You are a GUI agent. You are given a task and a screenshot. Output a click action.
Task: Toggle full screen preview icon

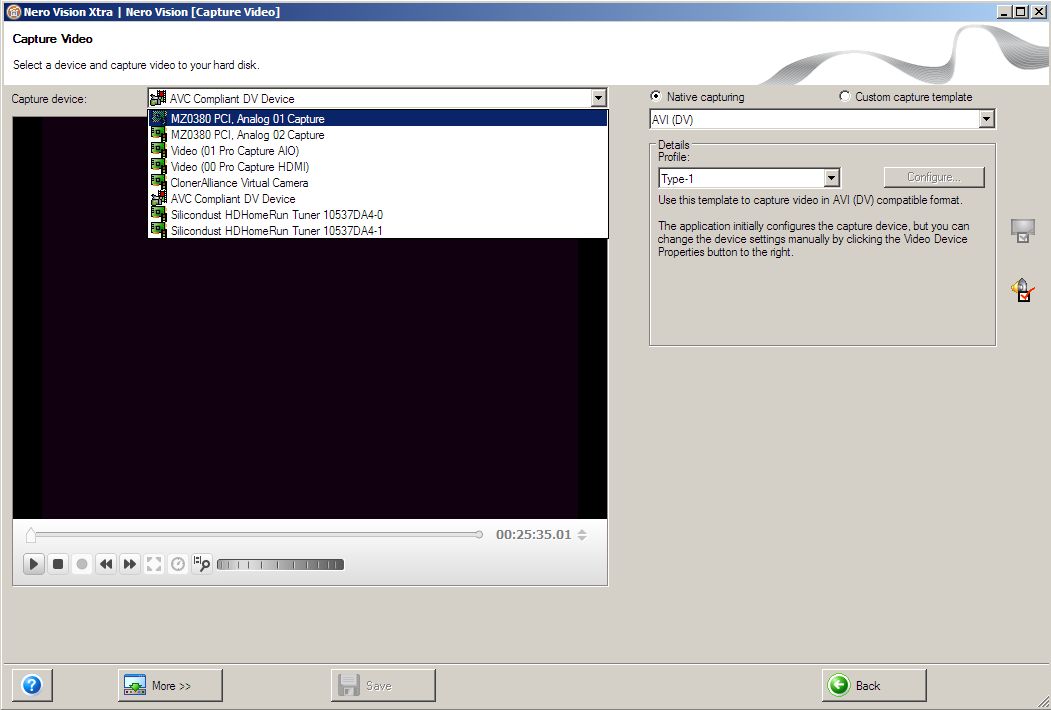[153, 565]
